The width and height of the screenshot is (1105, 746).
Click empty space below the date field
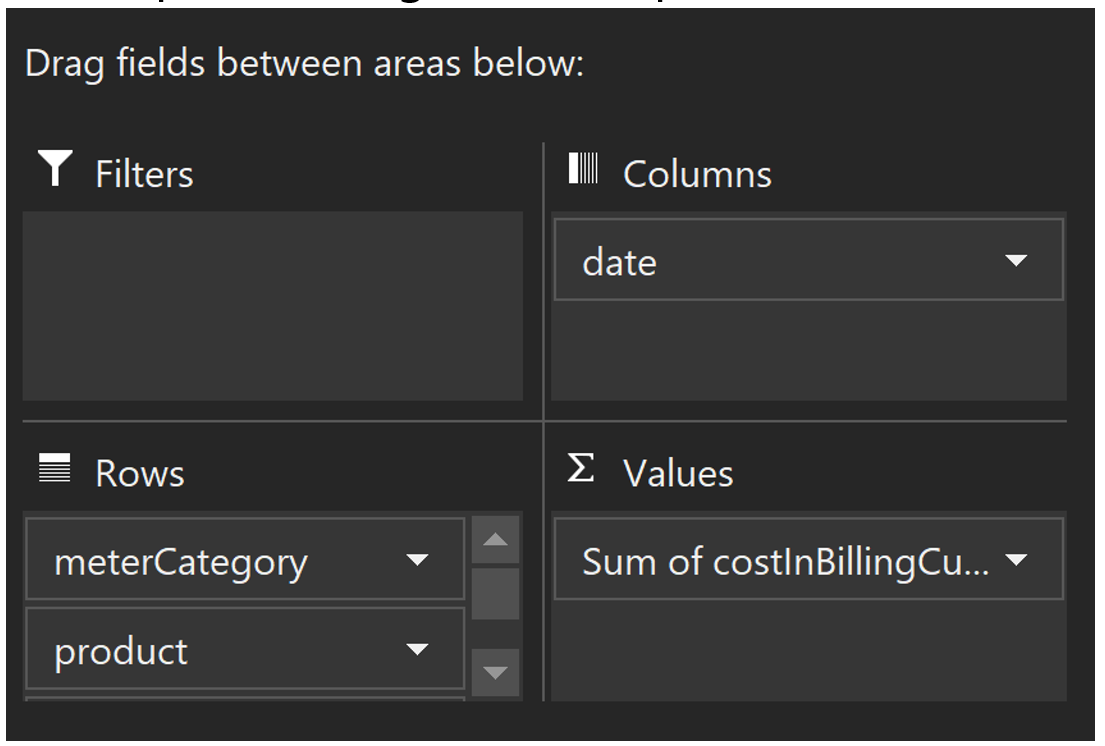808,350
